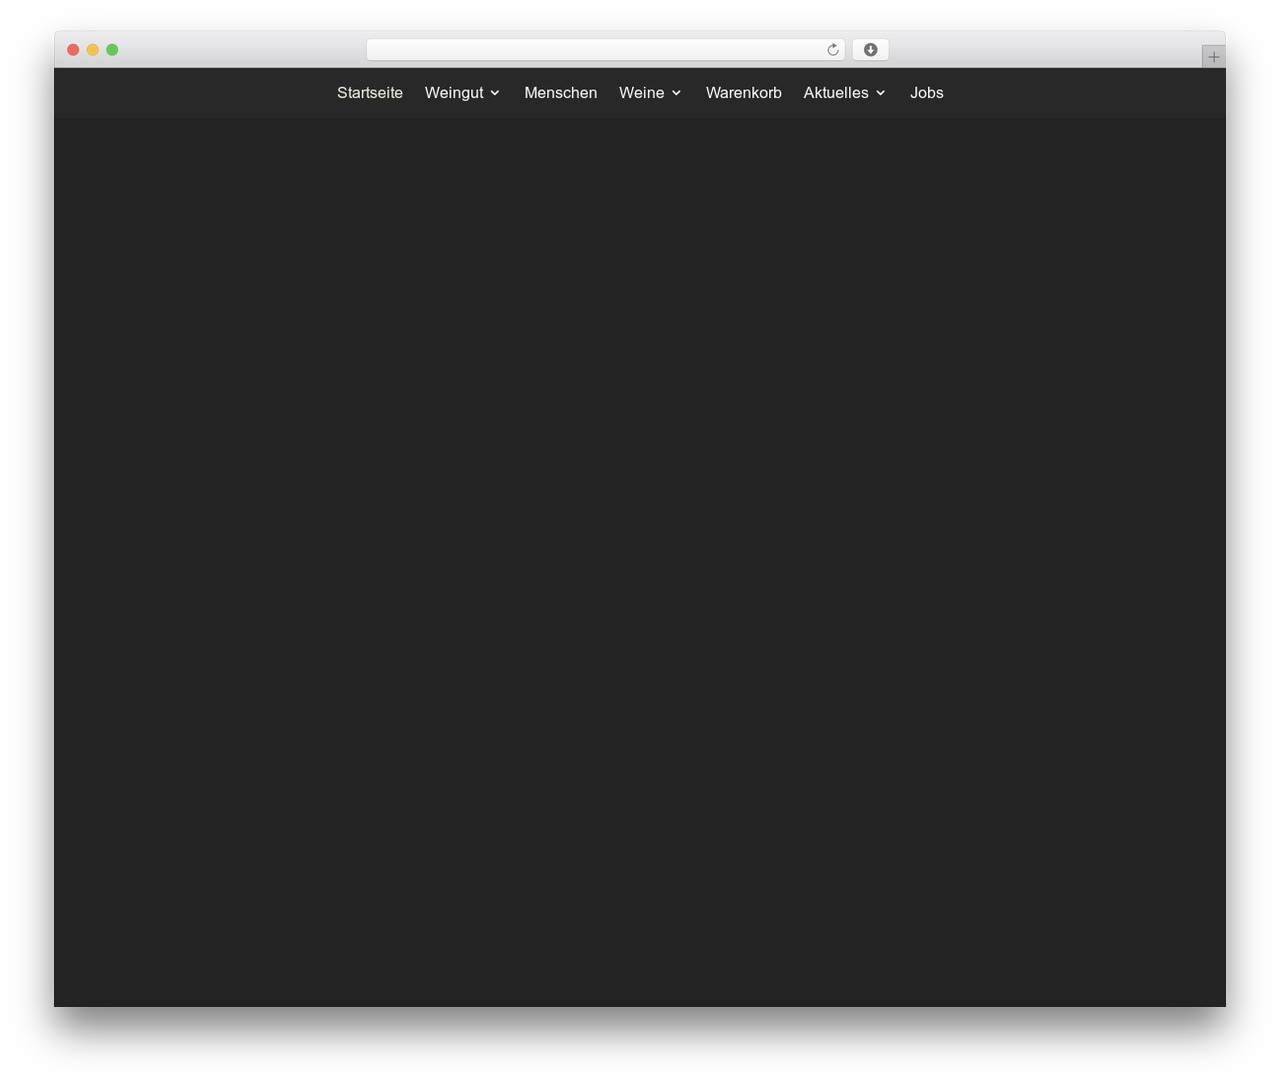Click inside the browser address bar

pos(605,50)
